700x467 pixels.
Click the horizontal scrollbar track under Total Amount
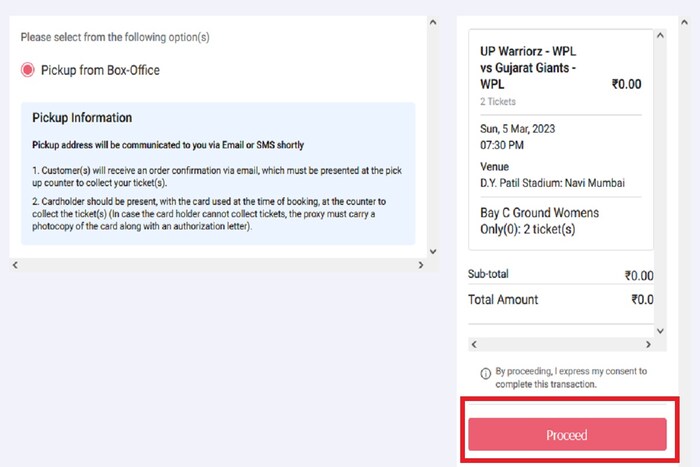(x=561, y=344)
